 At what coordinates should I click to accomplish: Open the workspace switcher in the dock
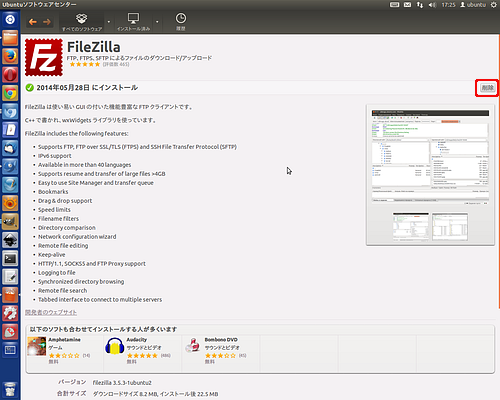[10, 350]
